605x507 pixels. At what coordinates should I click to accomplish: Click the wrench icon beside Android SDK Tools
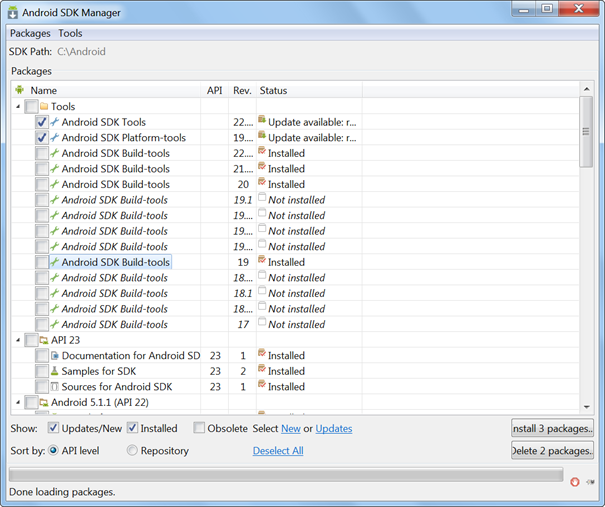54,122
